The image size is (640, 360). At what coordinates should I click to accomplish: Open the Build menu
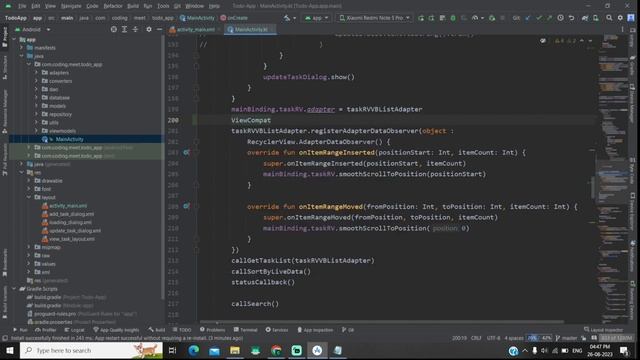pos(133,6)
